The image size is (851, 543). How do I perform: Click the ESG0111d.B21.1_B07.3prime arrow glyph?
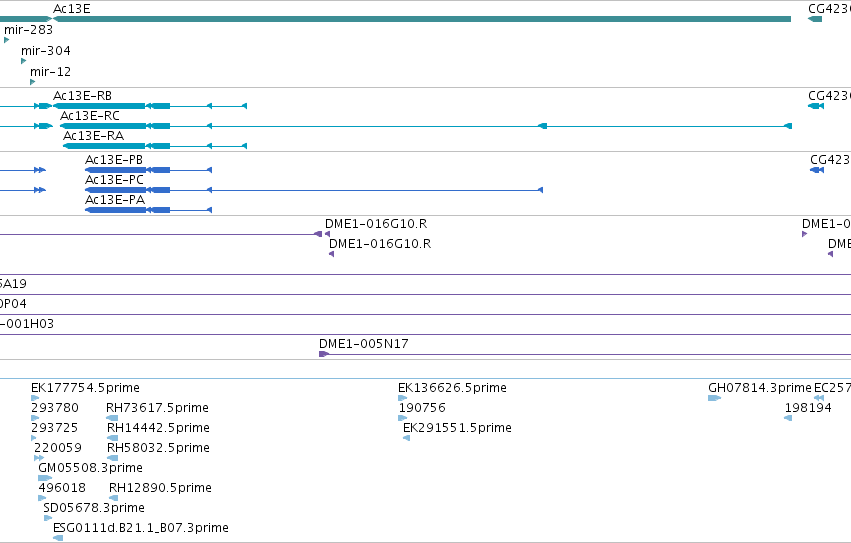(x=58, y=538)
